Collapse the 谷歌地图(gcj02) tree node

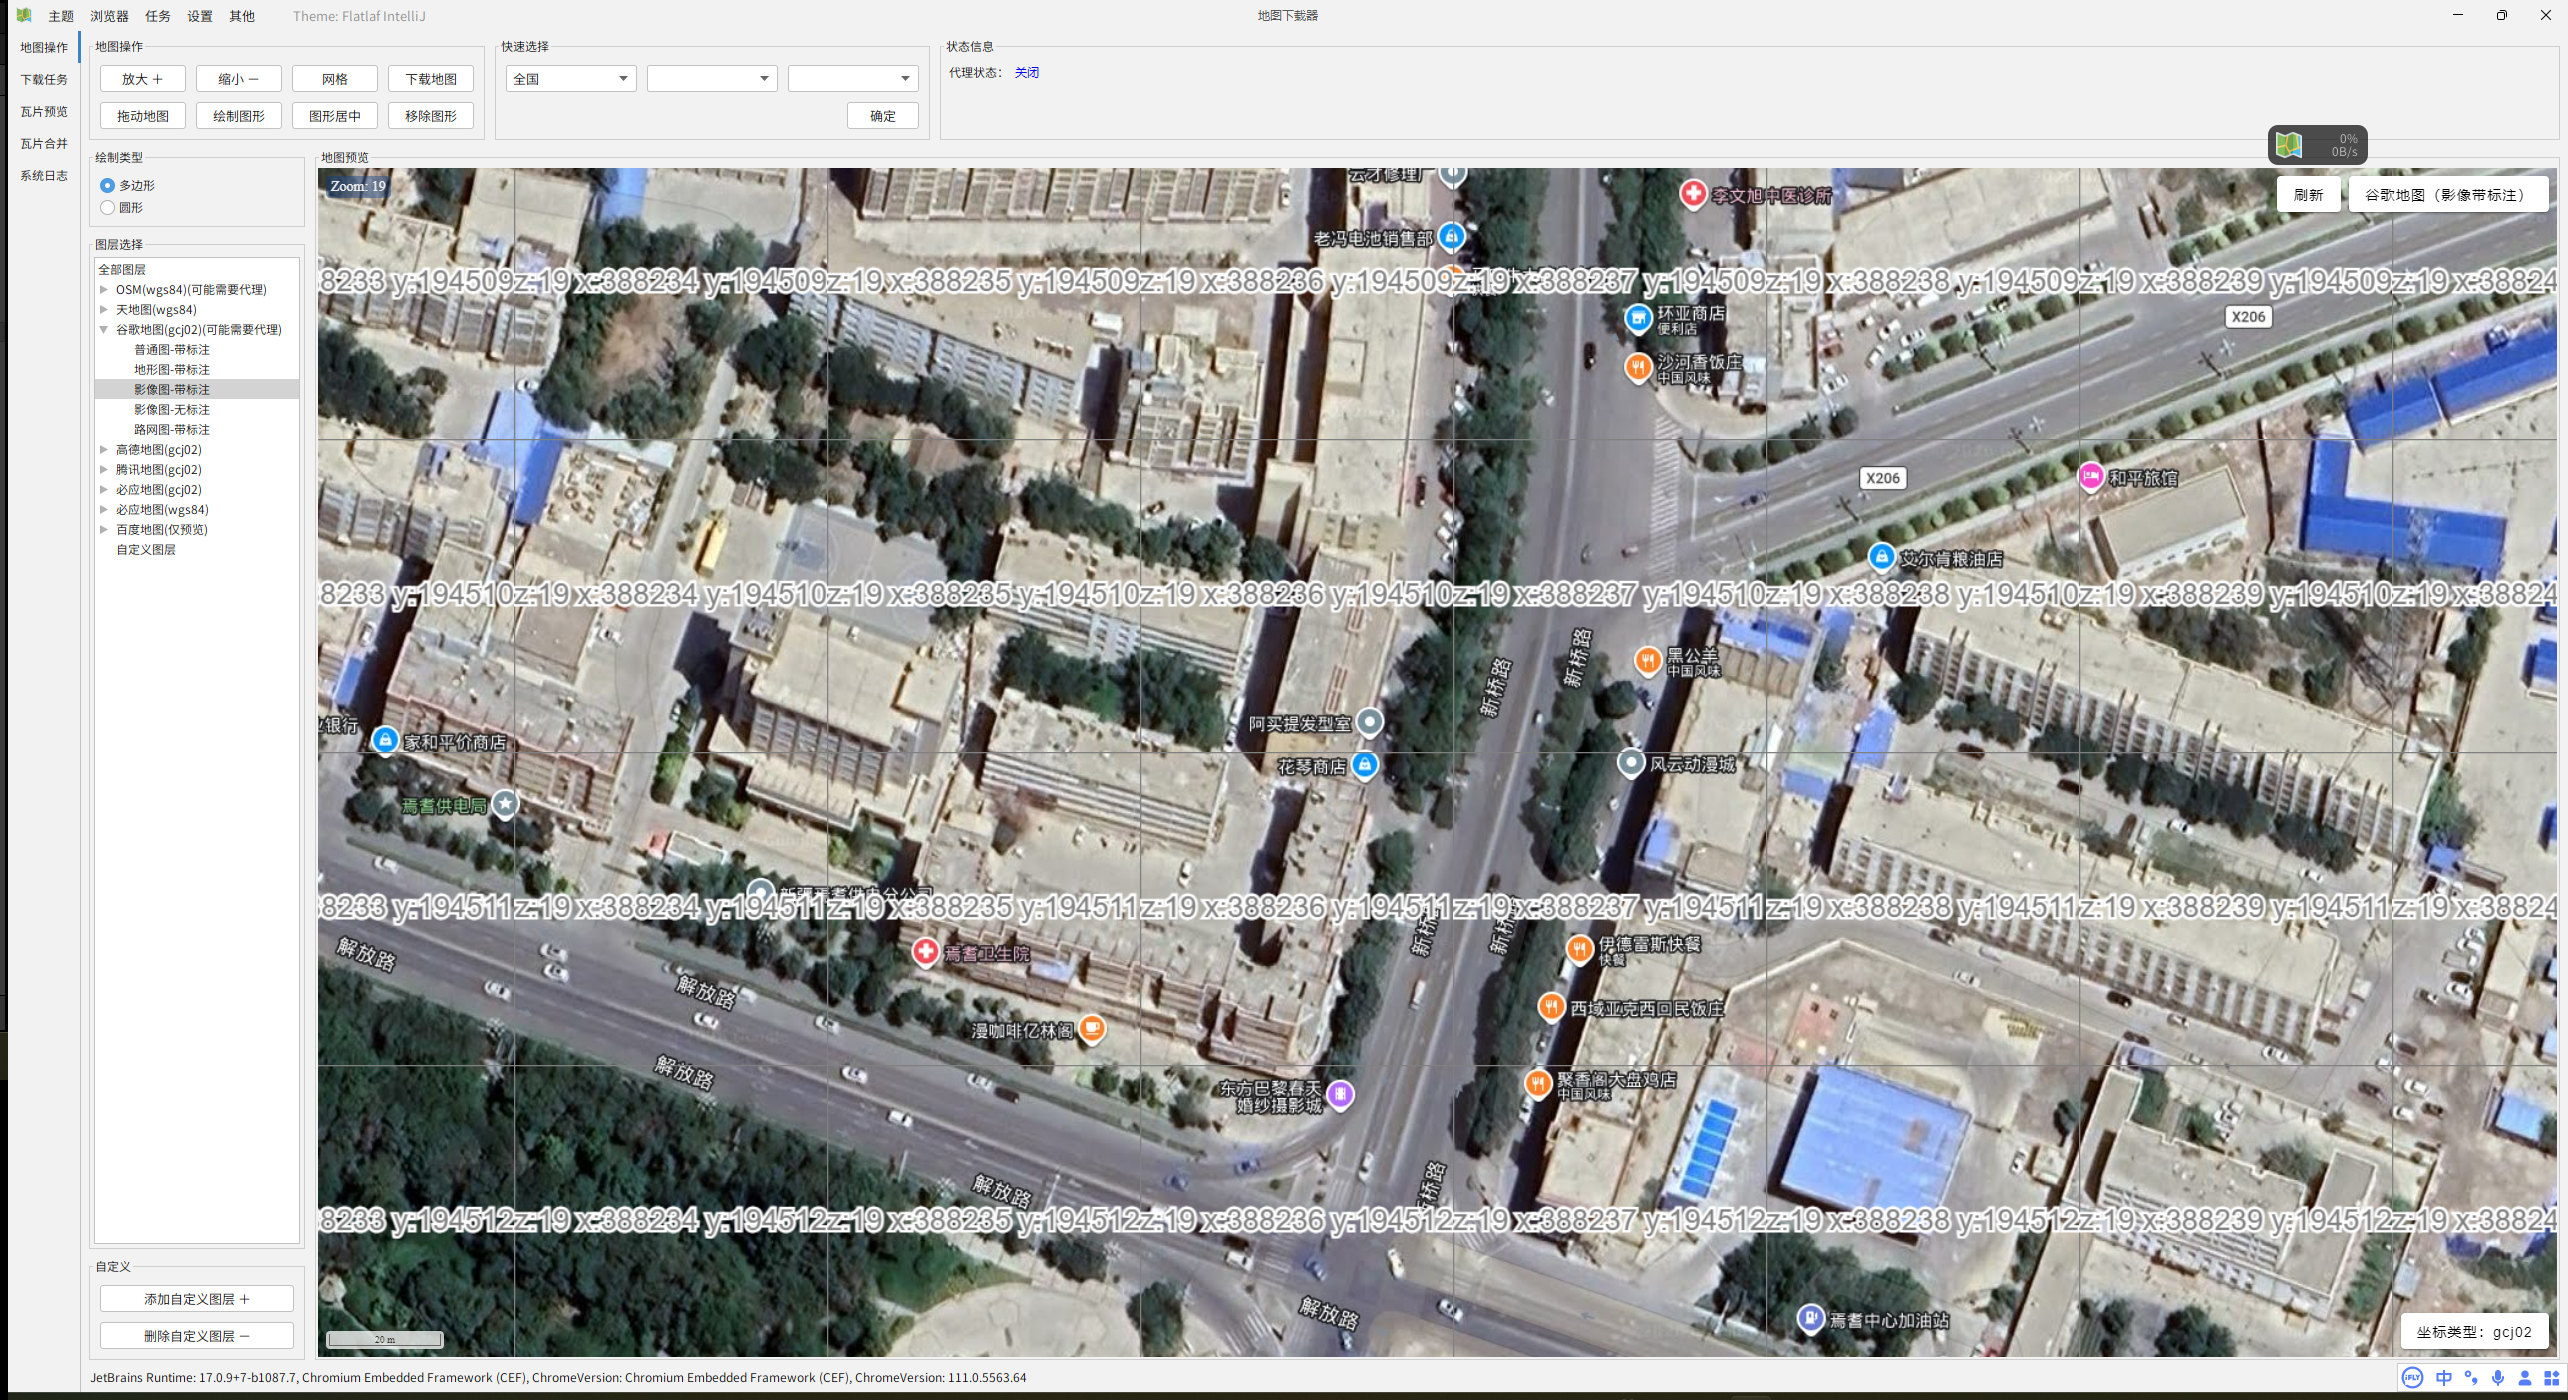[x=104, y=329]
